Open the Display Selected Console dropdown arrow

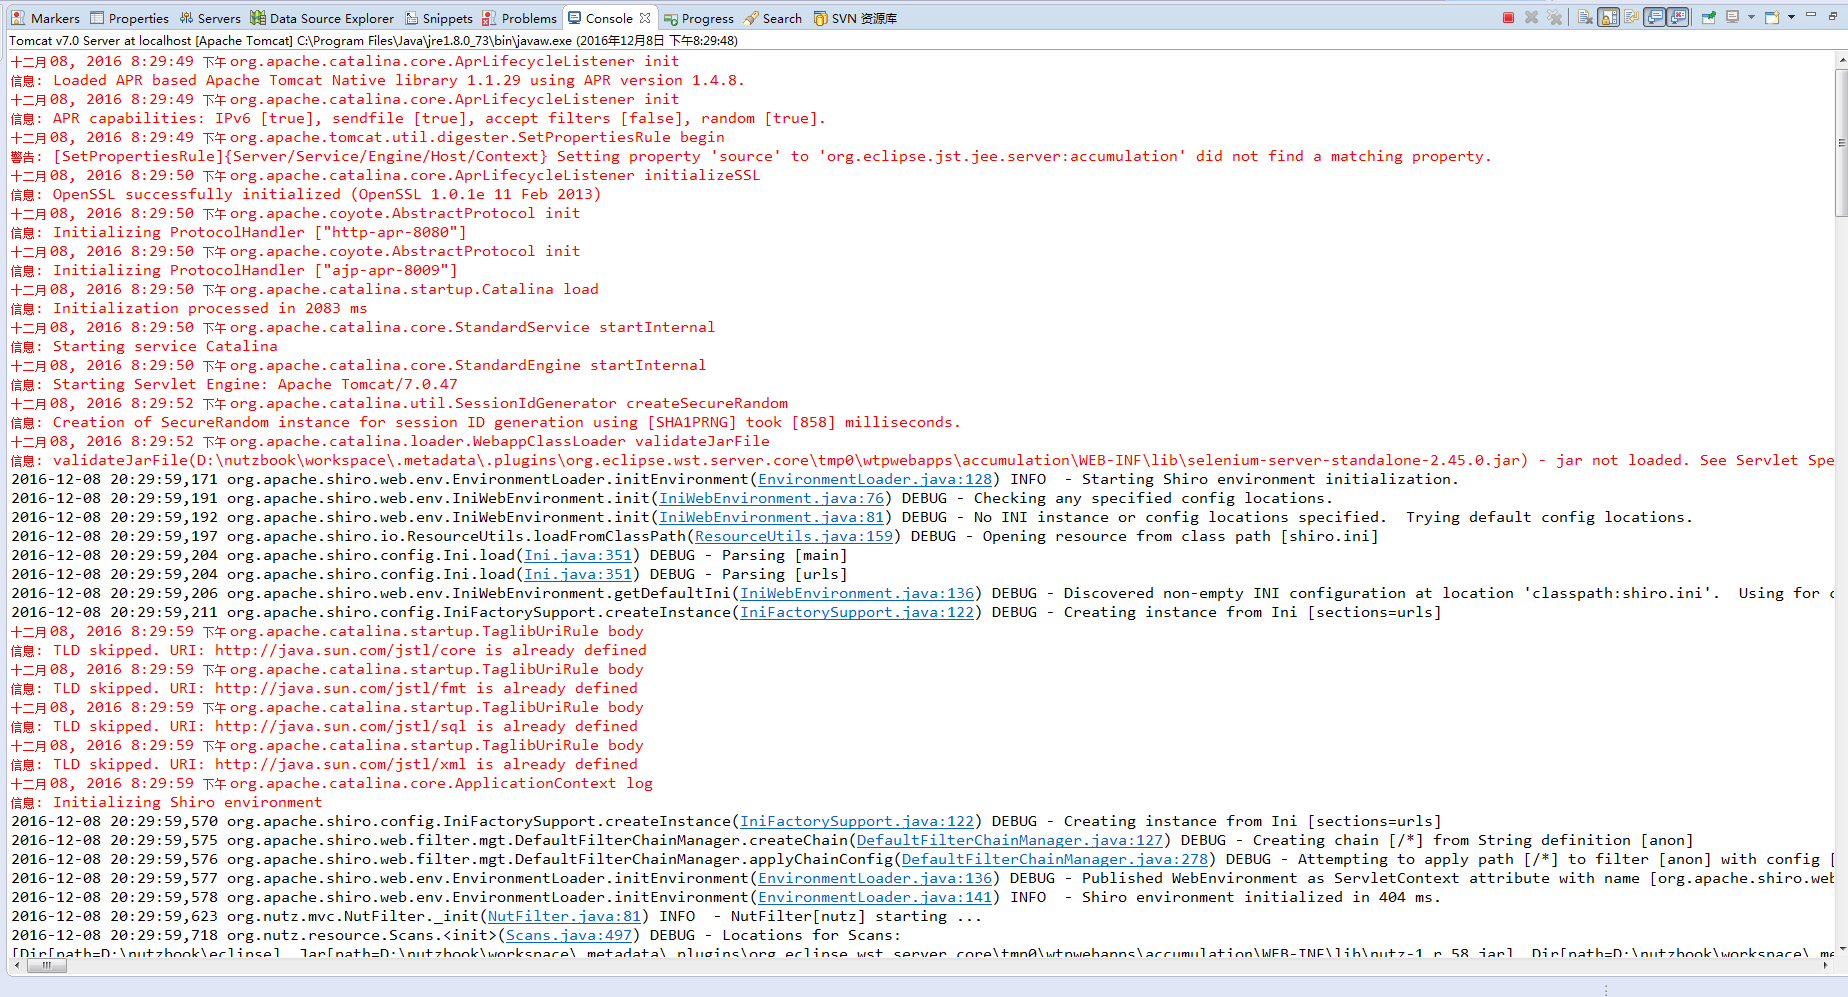tap(1751, 17)
